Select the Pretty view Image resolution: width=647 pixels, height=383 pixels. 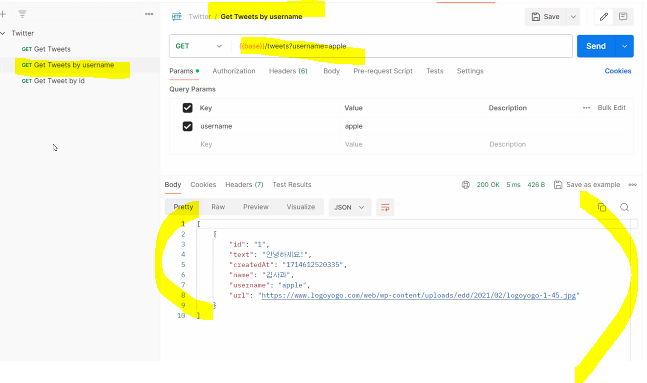(x=183, y=207)
